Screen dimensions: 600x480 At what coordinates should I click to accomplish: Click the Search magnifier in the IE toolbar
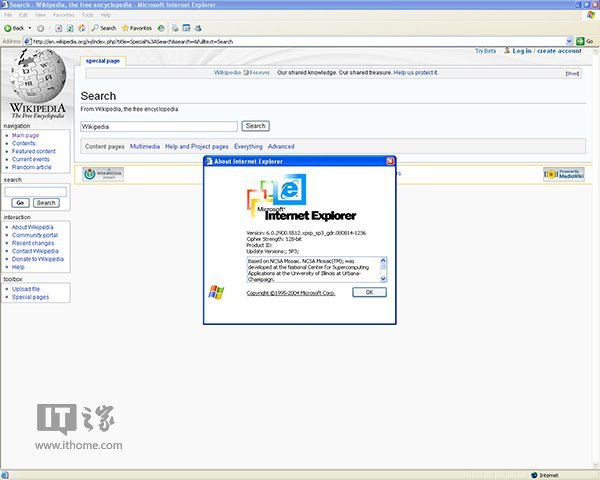[95, 28]
